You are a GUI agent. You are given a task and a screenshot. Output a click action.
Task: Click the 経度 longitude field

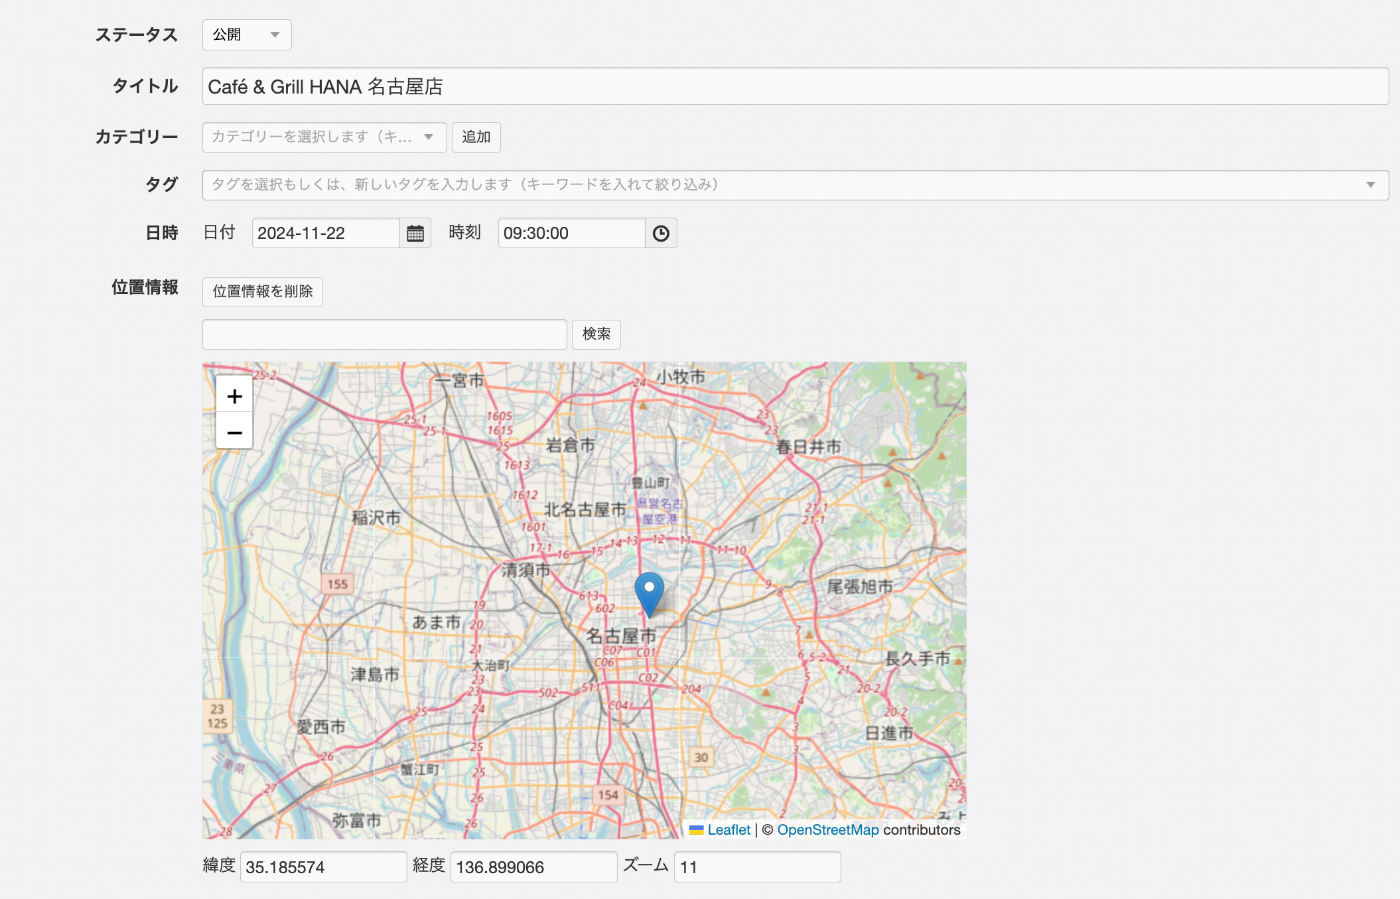pos(533,867)
